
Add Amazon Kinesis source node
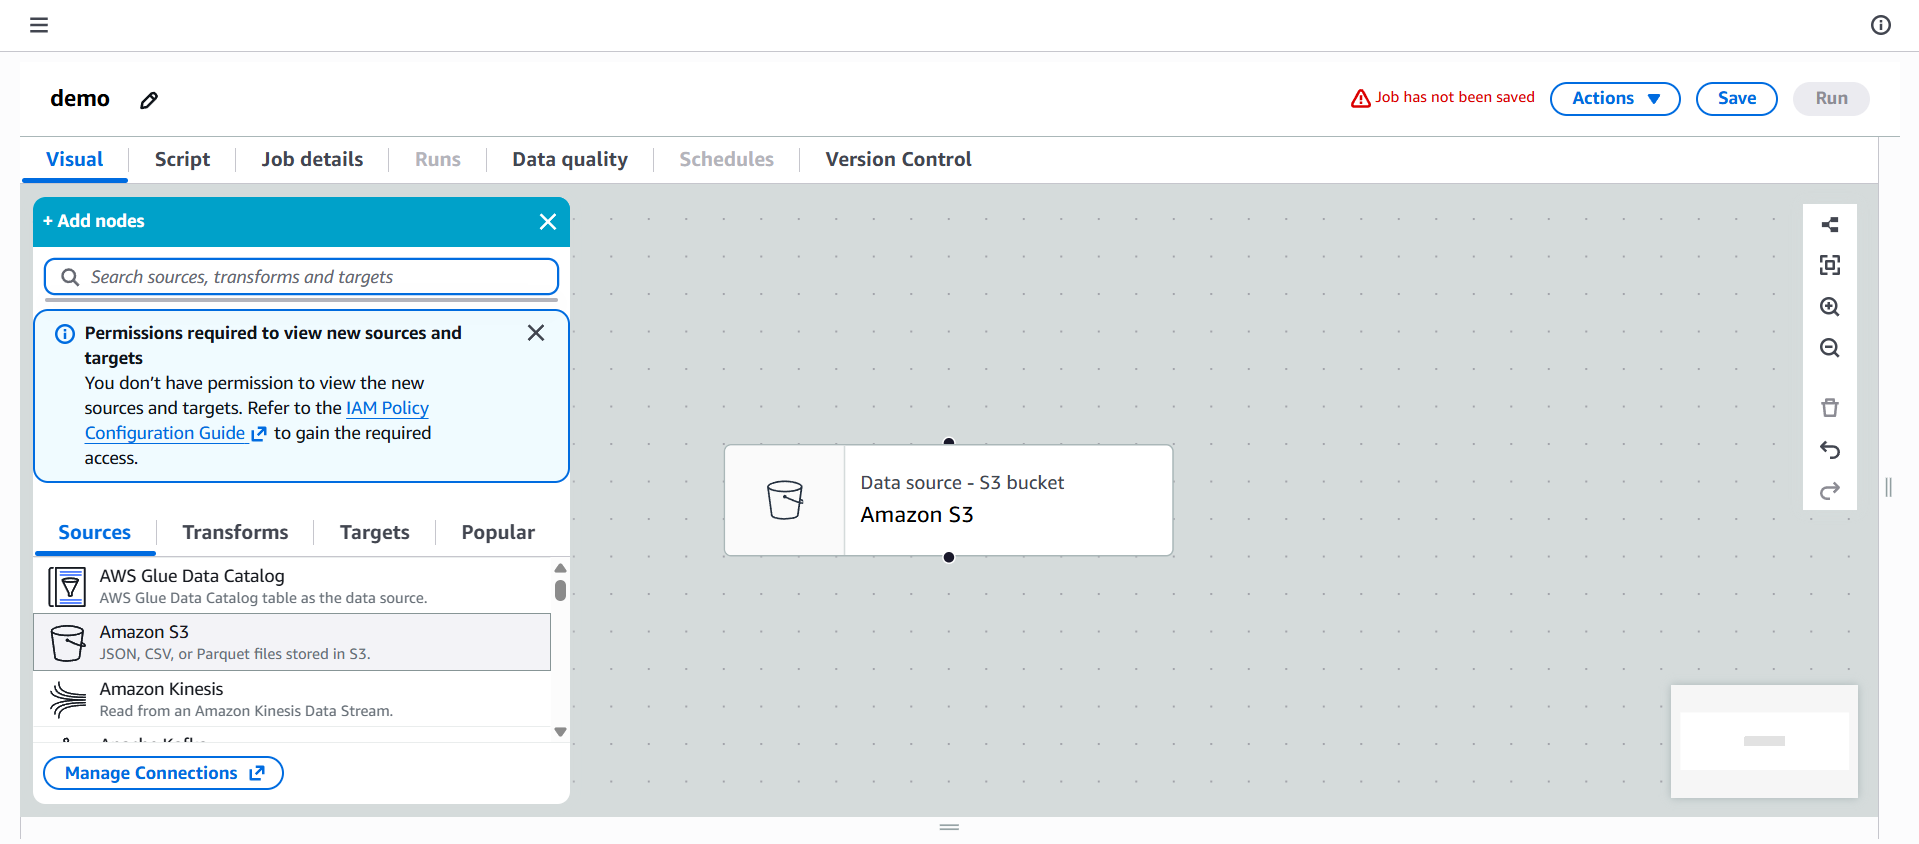[x=292, y=699]
